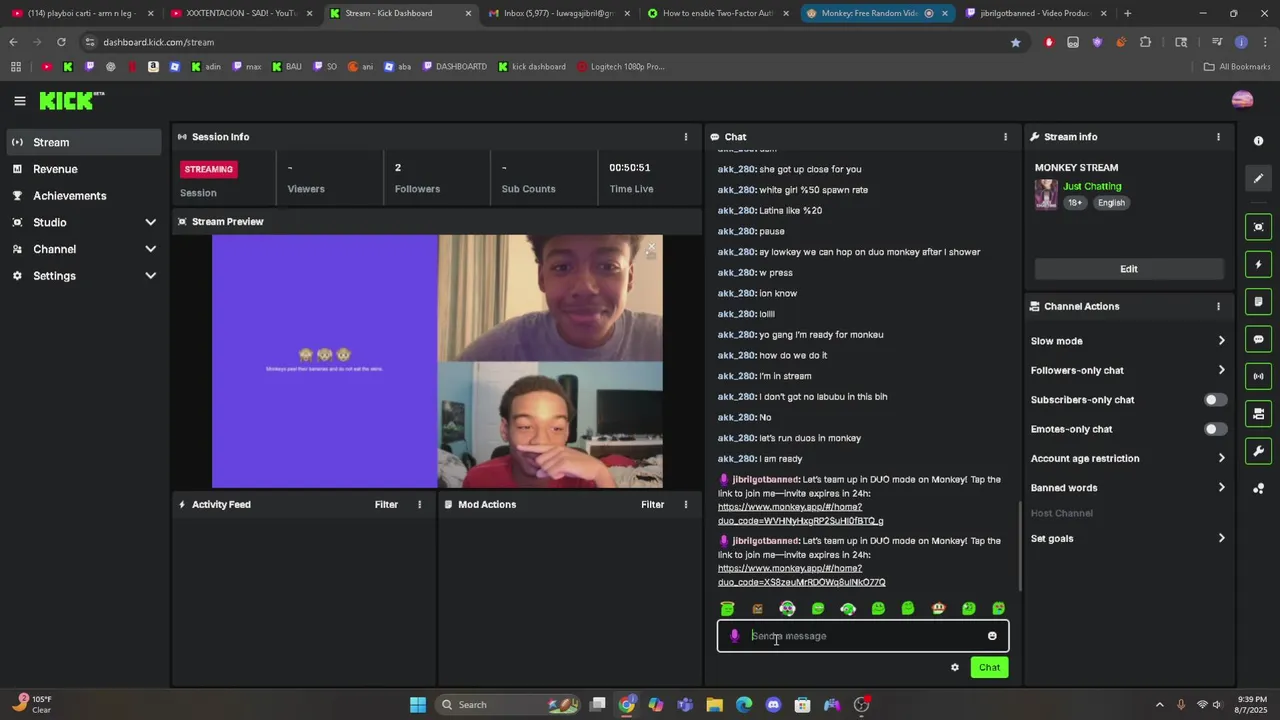Open second monkey.app duo invite link
1280x720 pixels.
(801, 575)
